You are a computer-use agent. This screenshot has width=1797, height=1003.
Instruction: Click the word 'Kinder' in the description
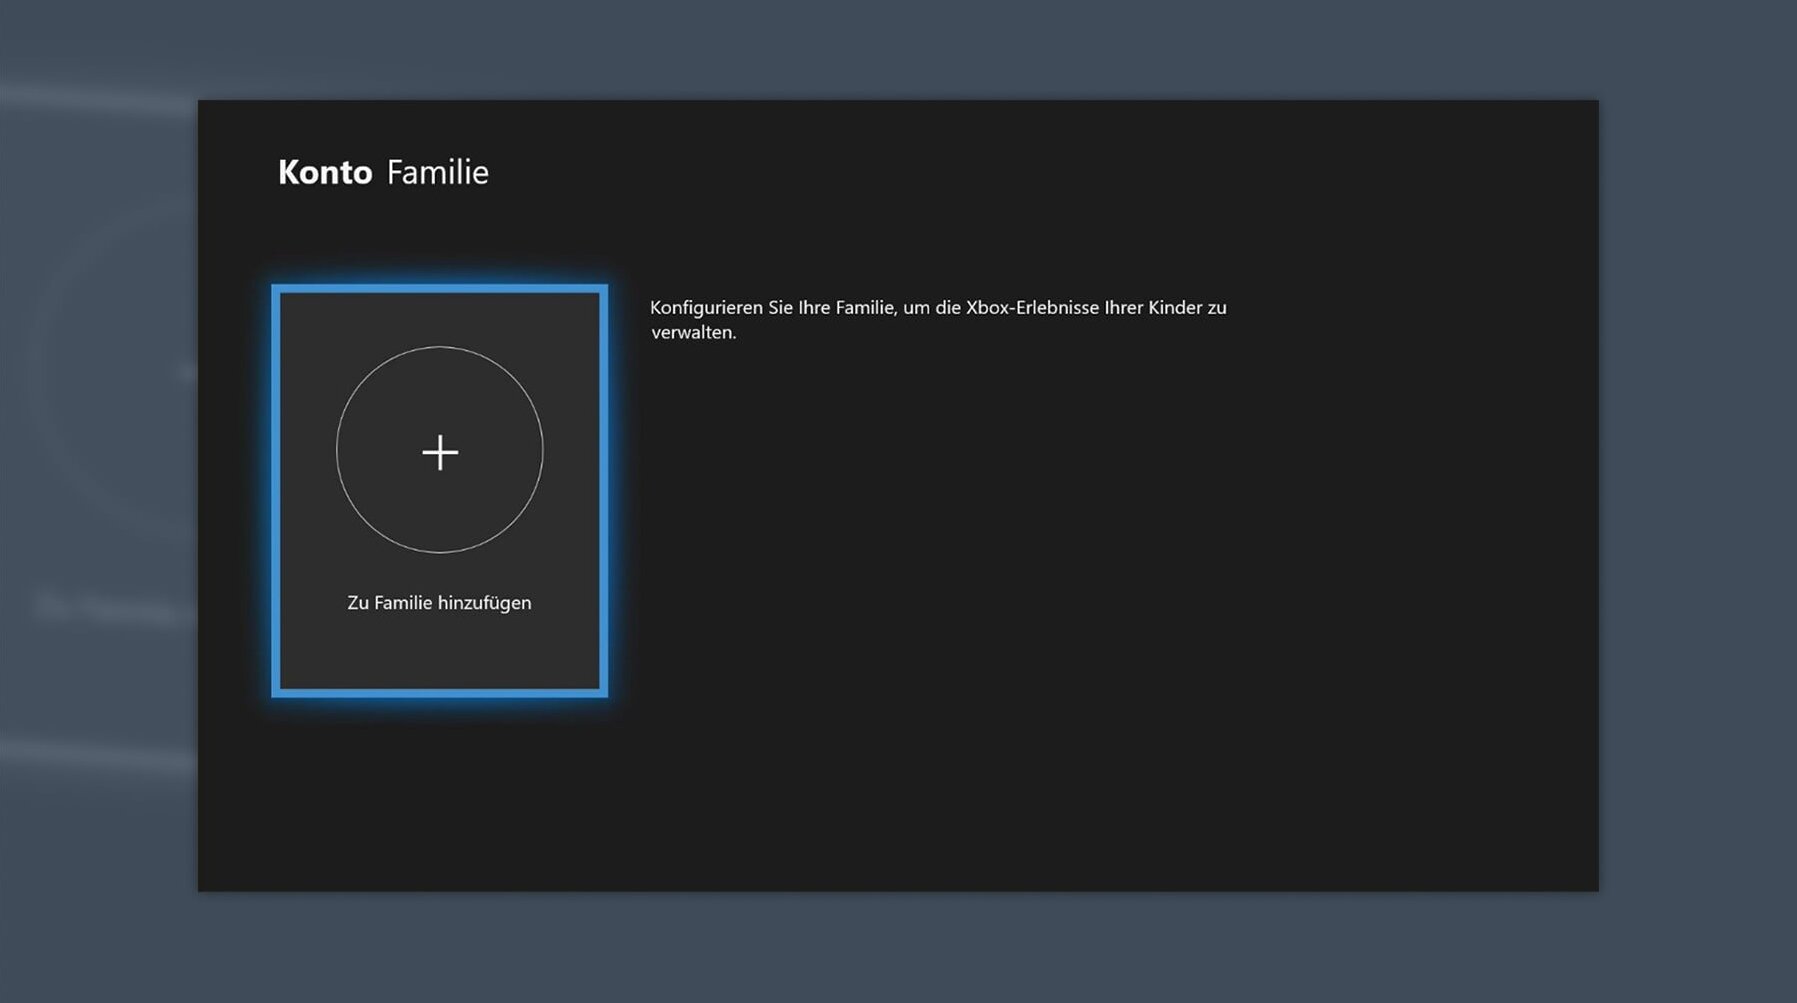(x=1175, y=308)
